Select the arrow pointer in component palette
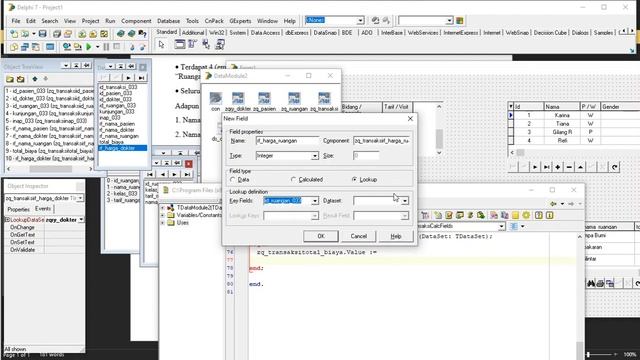This screenshot has height=360, width=640. coord(162,44)
